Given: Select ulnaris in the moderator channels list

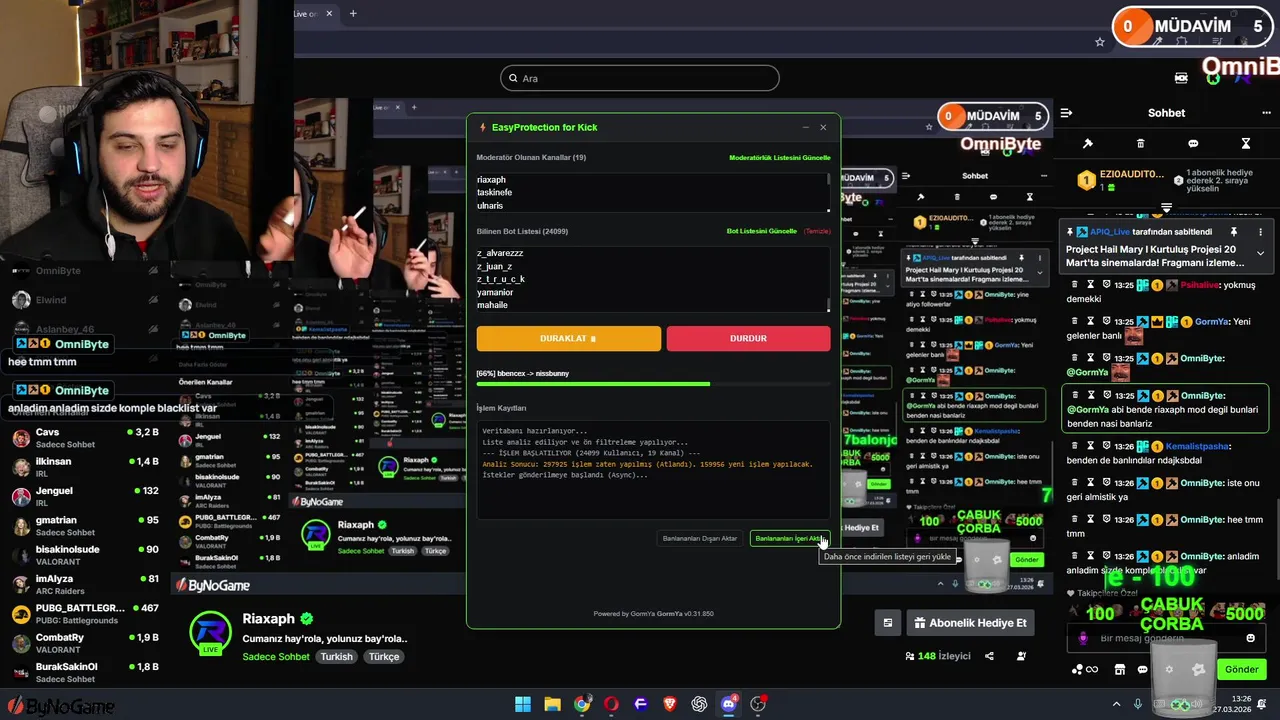Looking at the screenshot, I should pyautogui.click(x=490, y=205).
